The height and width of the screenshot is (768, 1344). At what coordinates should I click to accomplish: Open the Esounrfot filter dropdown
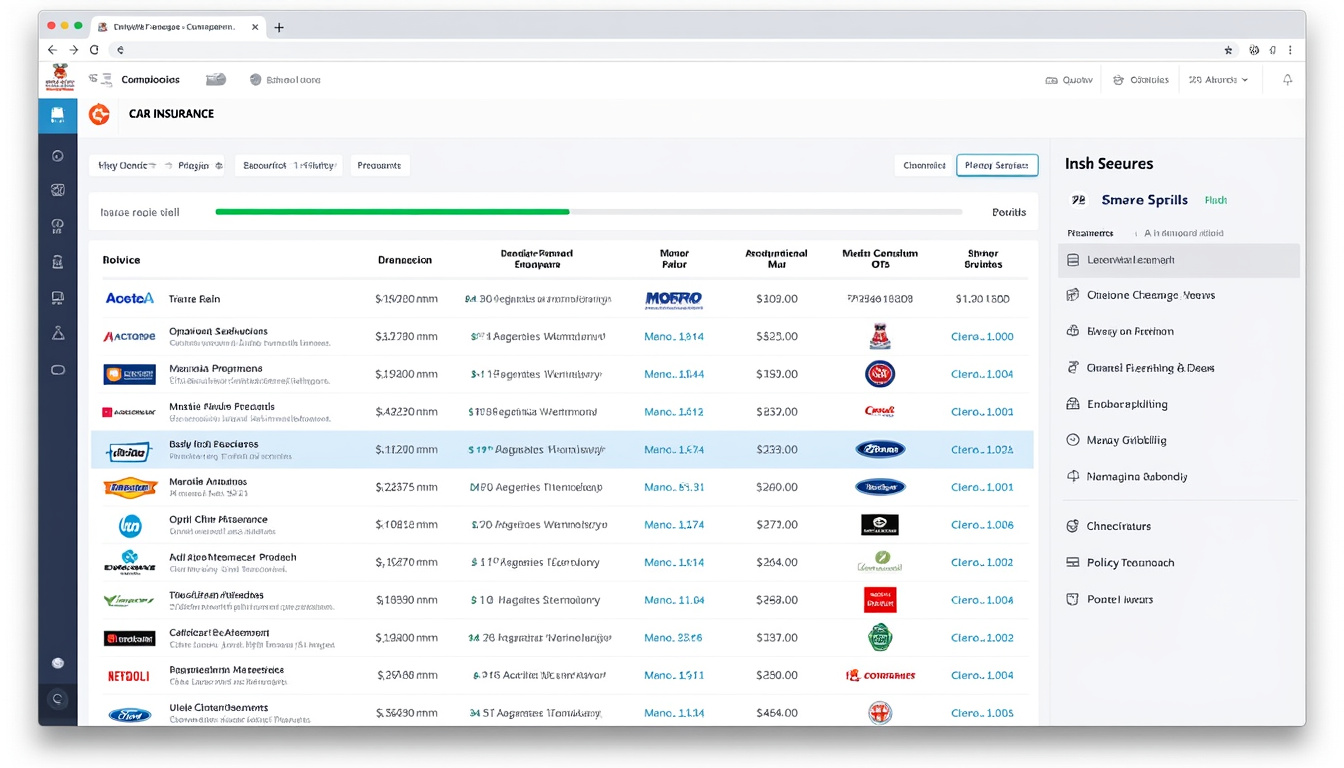[289, 166]
